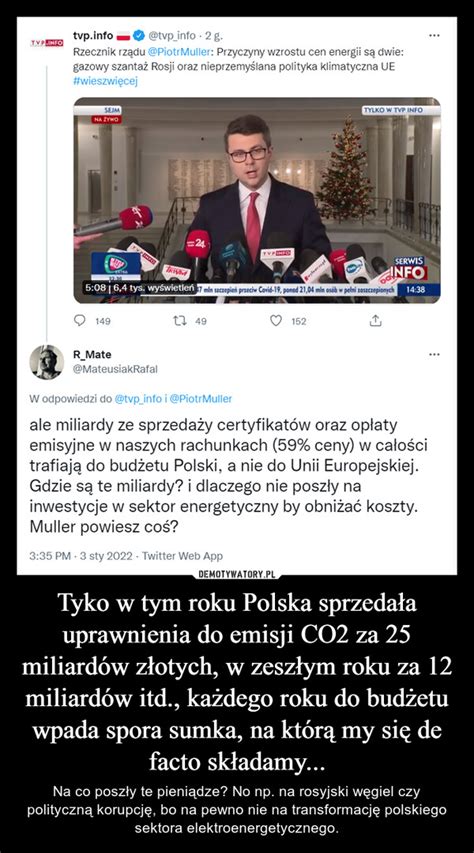Click the DEMOTYWATORY.PL watermark label
This screenshot has height=853, width=474.
coord(237,574)
